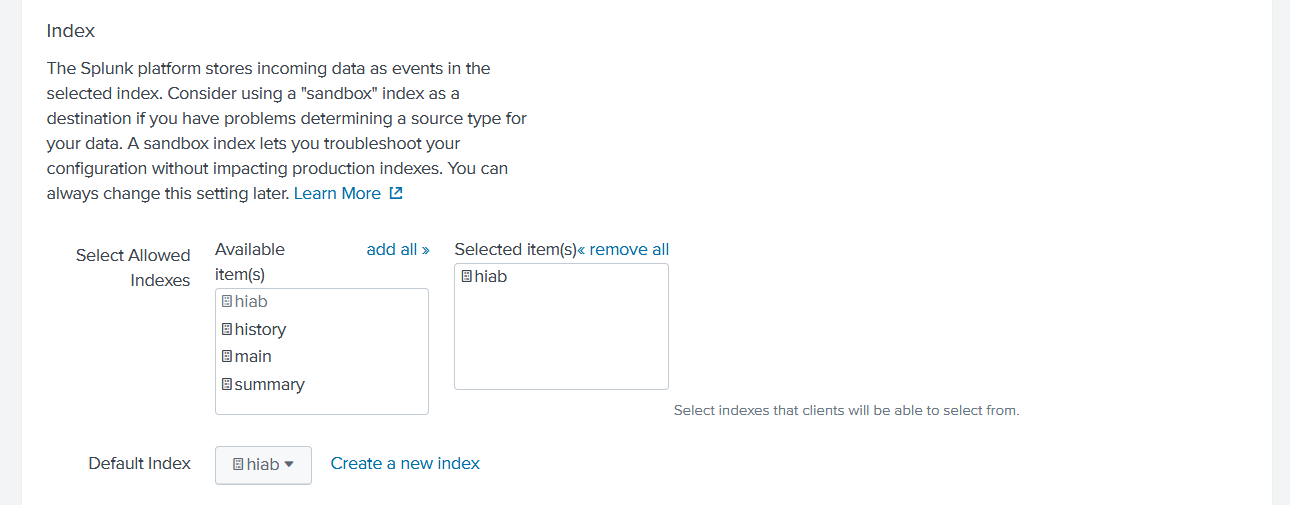1290x505 pixels.
Task: Add the main index to selected items
Action: [253, 357]
